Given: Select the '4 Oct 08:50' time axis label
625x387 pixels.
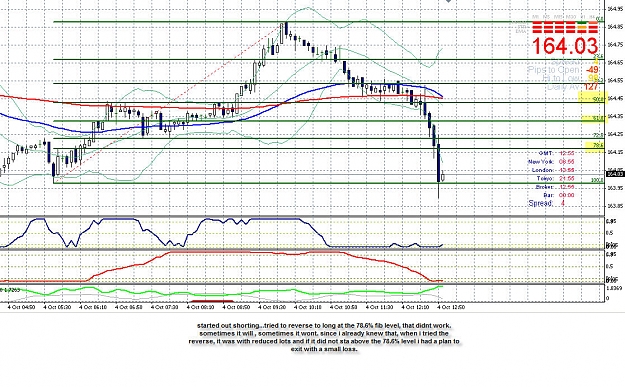Looking at the screenshot, I should pos(236,307).
